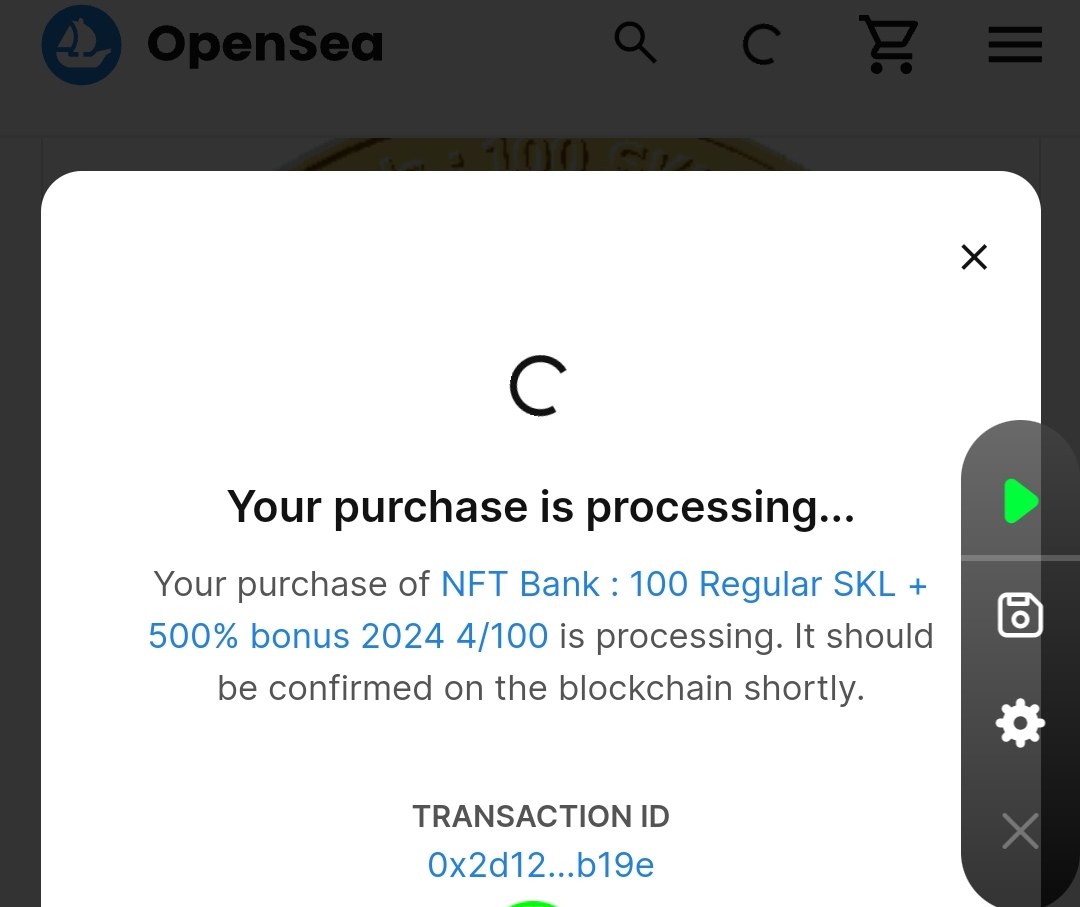Click the loading spinner in the header
The image size is (1080, 907).
[760, 45]
